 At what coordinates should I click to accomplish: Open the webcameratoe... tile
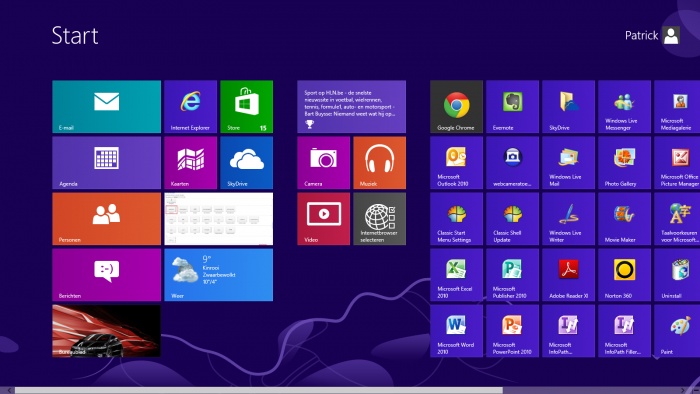(x=512, y=163)
